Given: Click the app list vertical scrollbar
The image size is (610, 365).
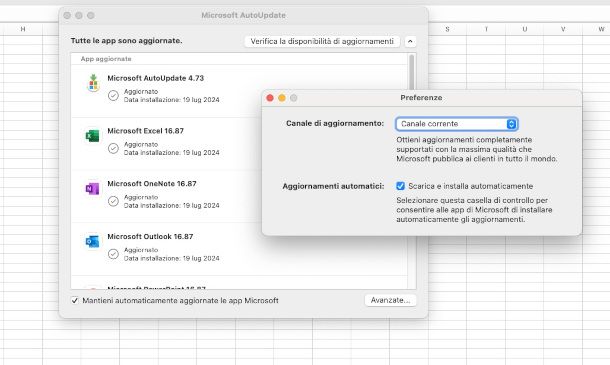Looking at the screenshot, I should click(412, 72).
